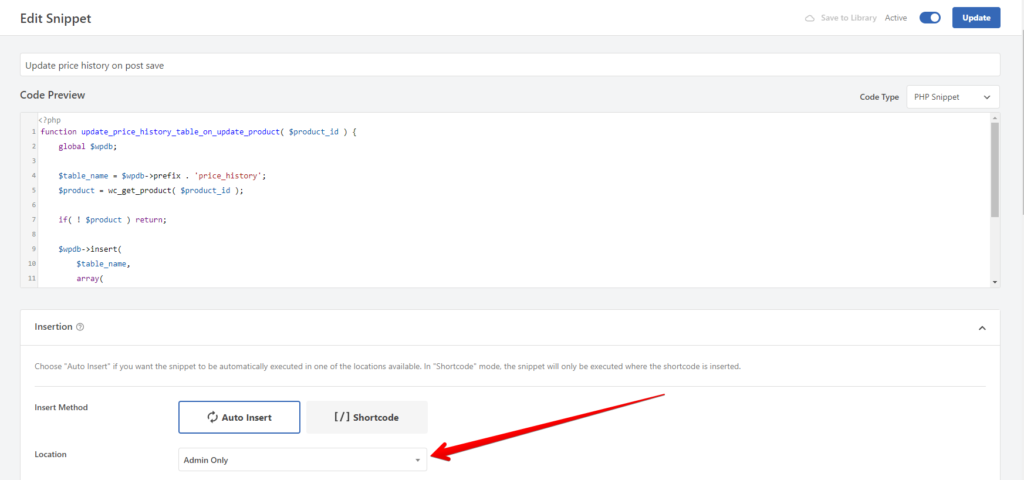This screenshot has width=1024, height=480.
Task: Click the code editor vertical scrollbar thumb
Action: (994, 170)
